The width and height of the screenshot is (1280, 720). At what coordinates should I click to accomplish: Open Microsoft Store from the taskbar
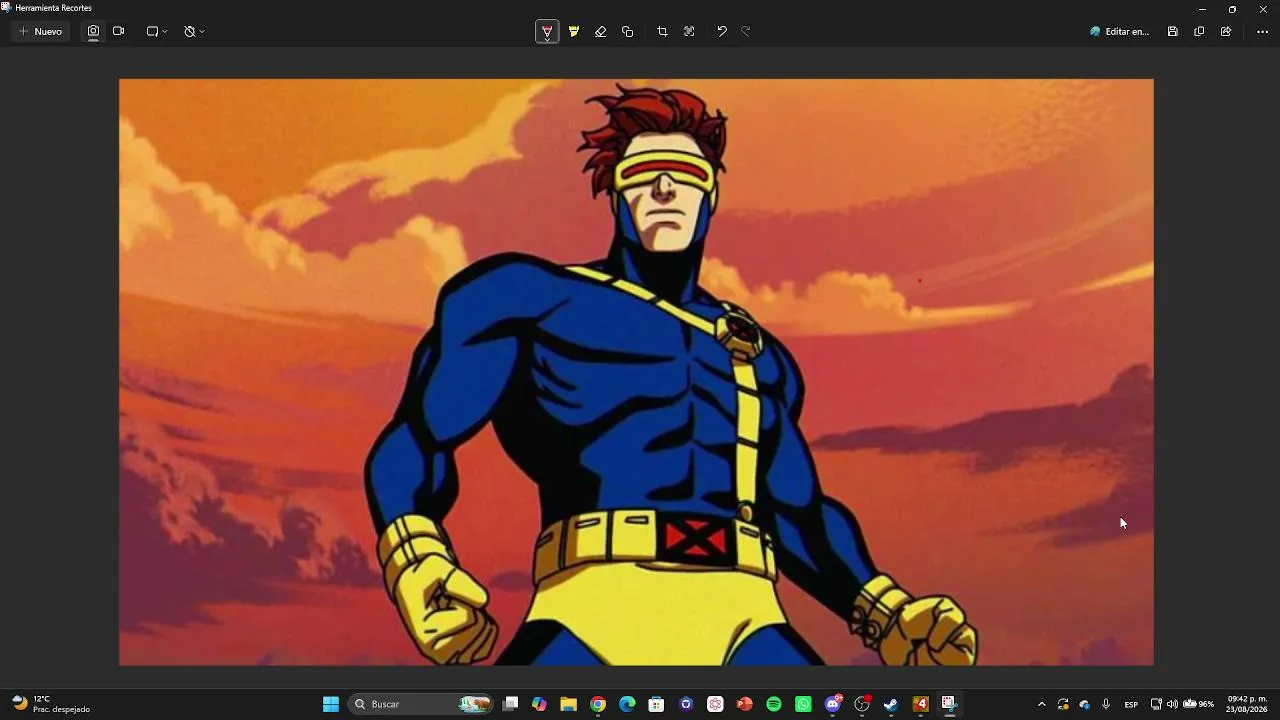point(656,704)
